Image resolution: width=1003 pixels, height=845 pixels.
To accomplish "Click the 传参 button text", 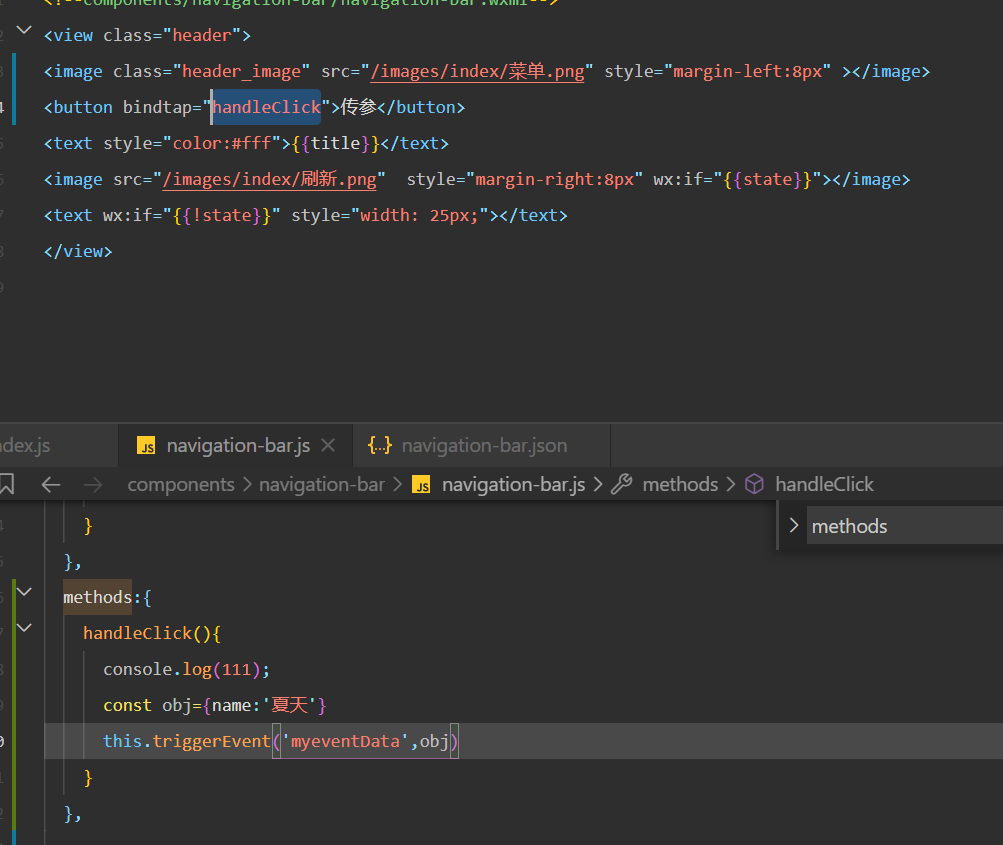I will 358,107.
